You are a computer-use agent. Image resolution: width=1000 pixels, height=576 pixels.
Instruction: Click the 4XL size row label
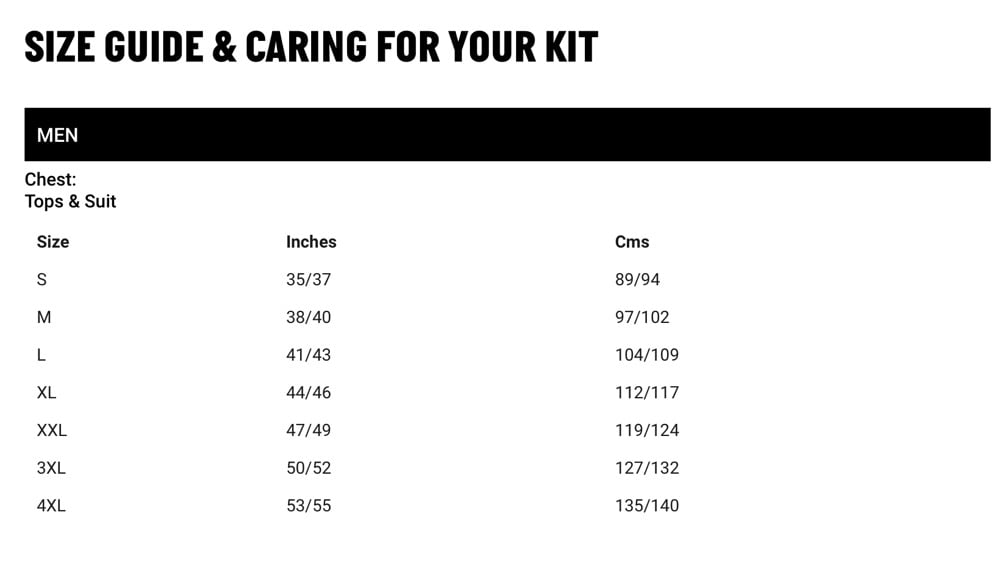(x=51, y=506)
